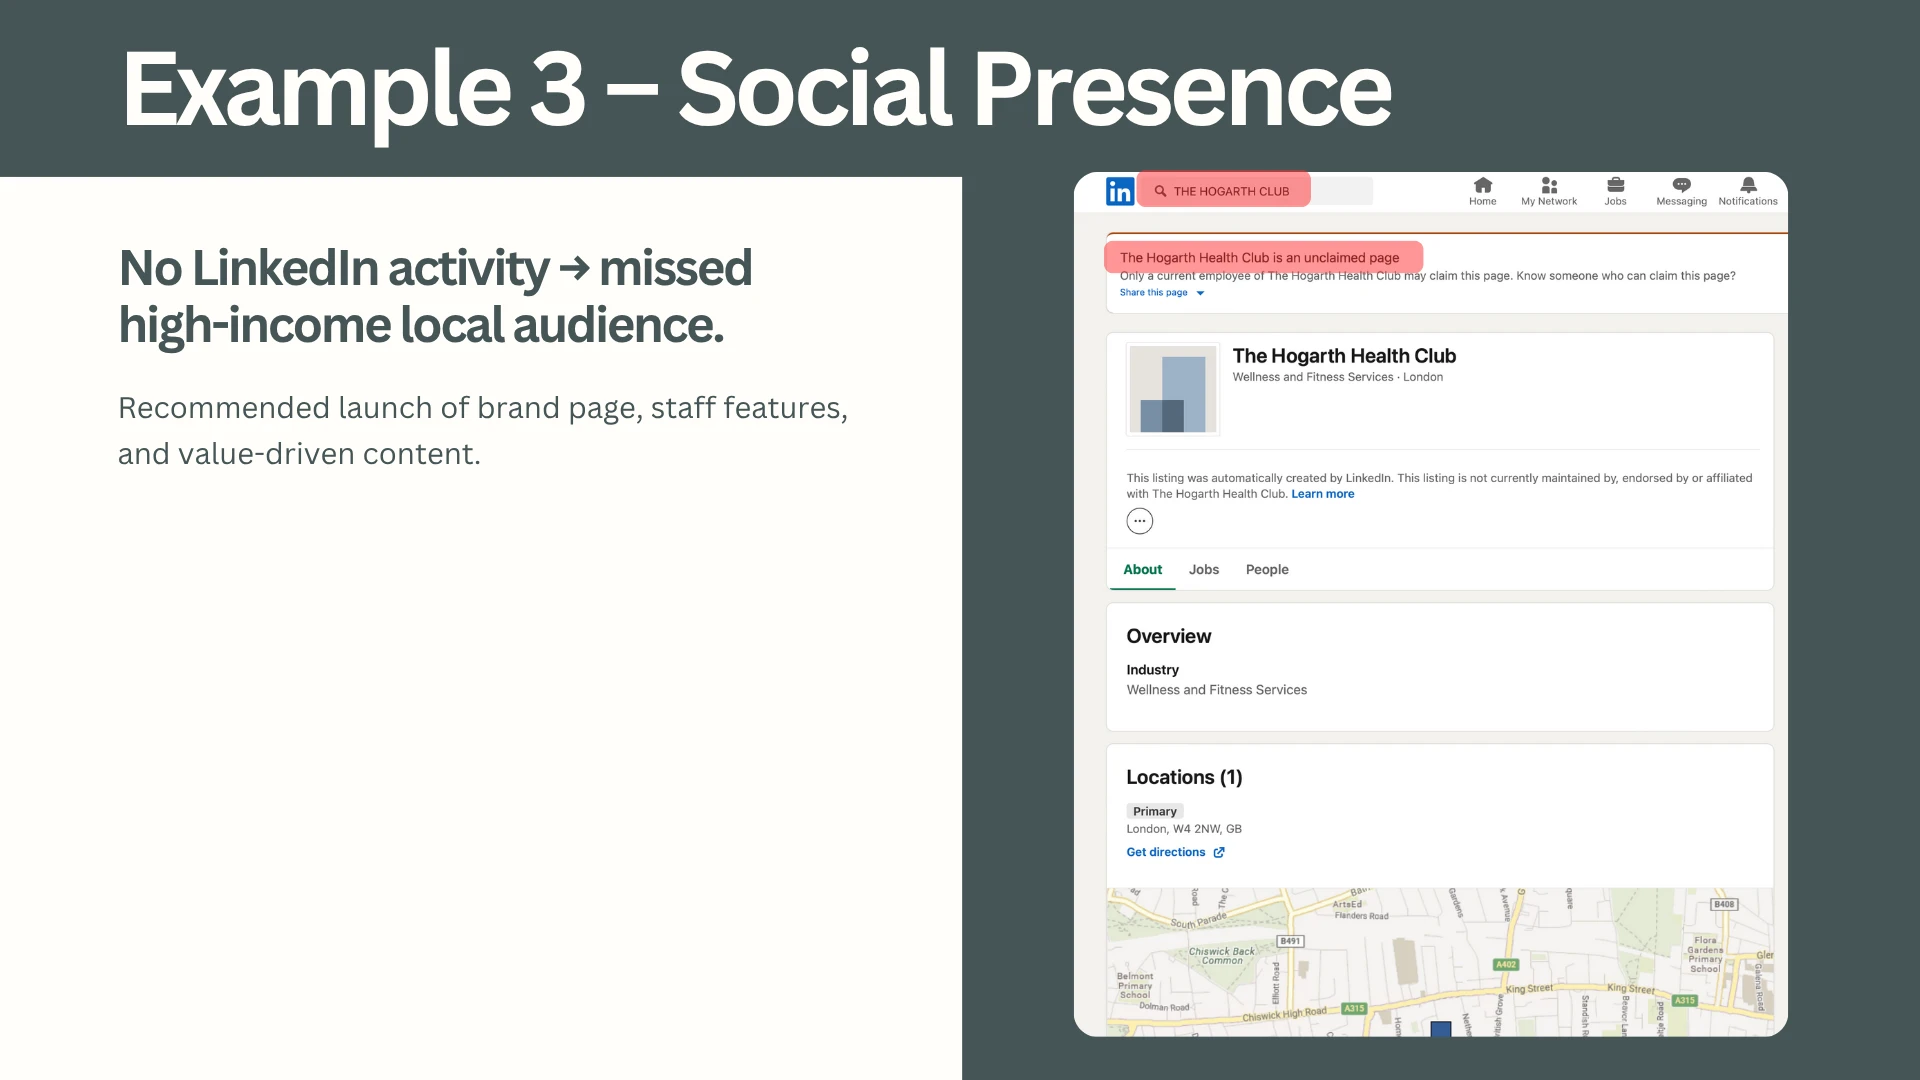Click the LinkedIn logo icon
The image size is (1920, 1080).
[x=1119, y=191]
